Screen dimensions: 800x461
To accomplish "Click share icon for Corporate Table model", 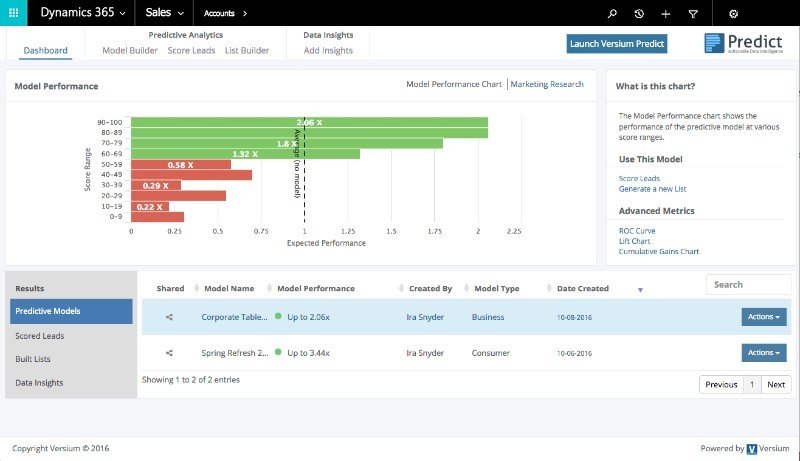I will (169, 317).
